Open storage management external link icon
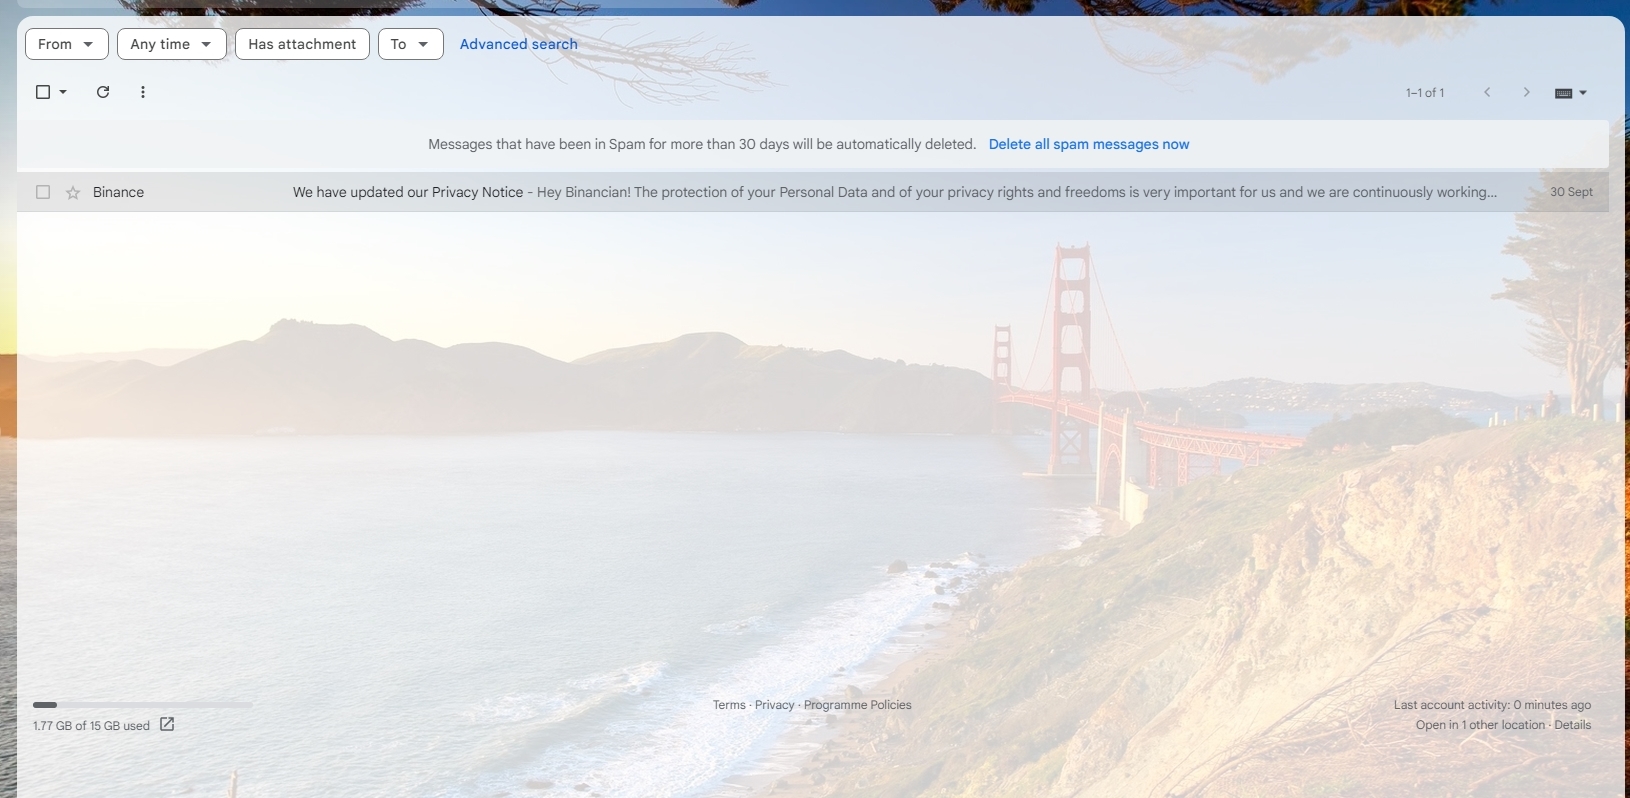Image resolution: width=1630 pixels, height=798 pixels. (x=167, y=724)
